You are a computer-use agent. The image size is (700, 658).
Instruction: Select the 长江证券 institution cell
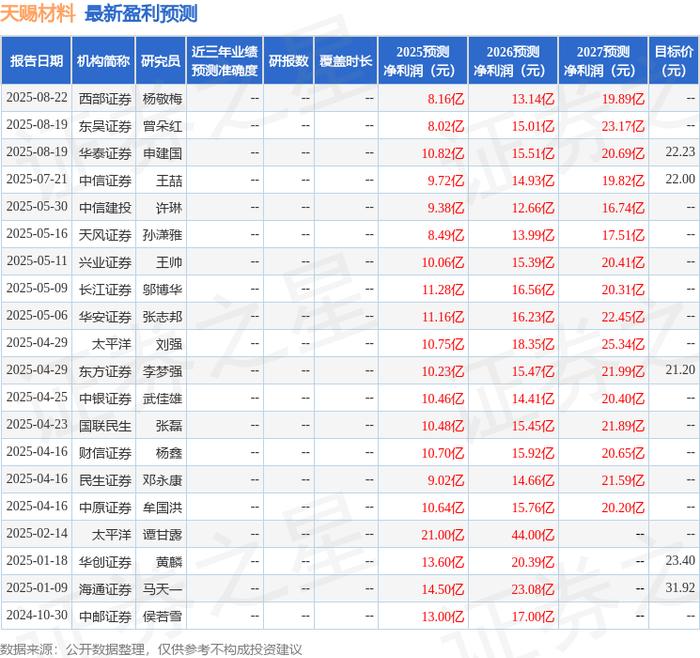[x=105, y=289]
